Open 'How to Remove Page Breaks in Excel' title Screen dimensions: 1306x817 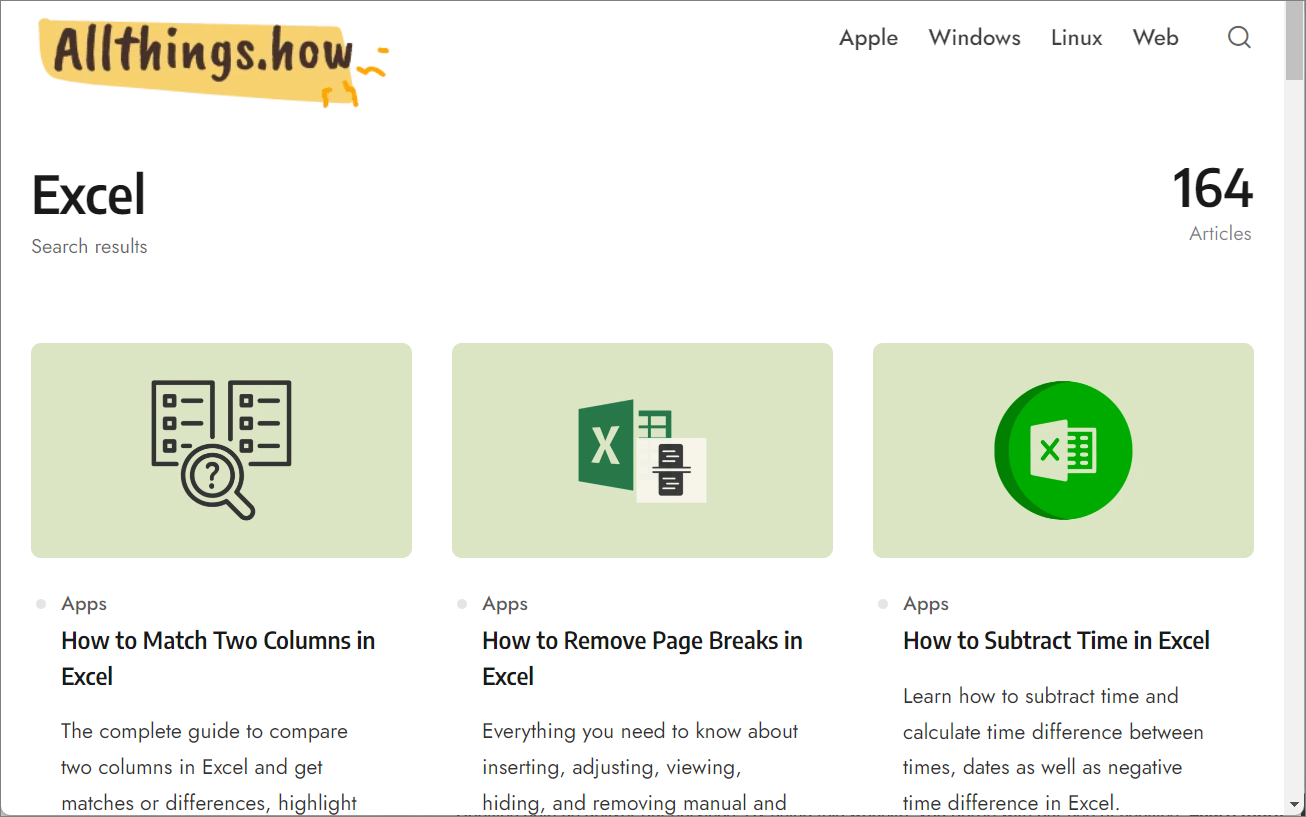coord(642,658)
